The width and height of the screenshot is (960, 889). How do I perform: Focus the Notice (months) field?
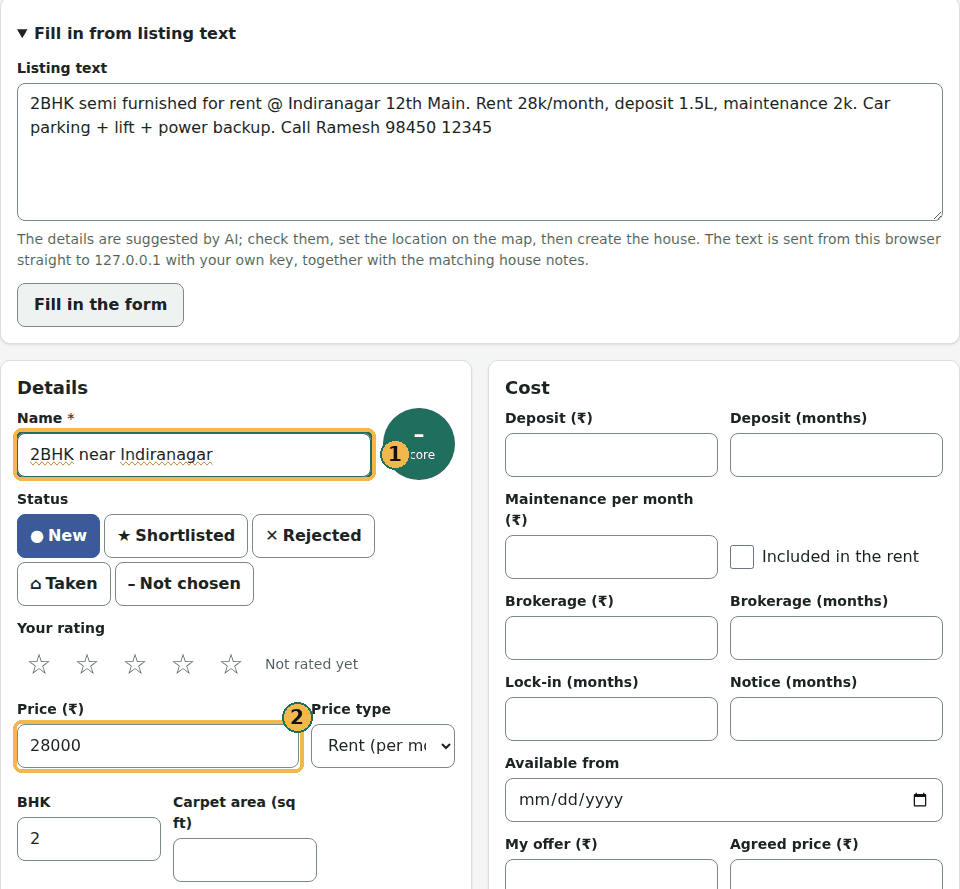[x=836, y=719]
